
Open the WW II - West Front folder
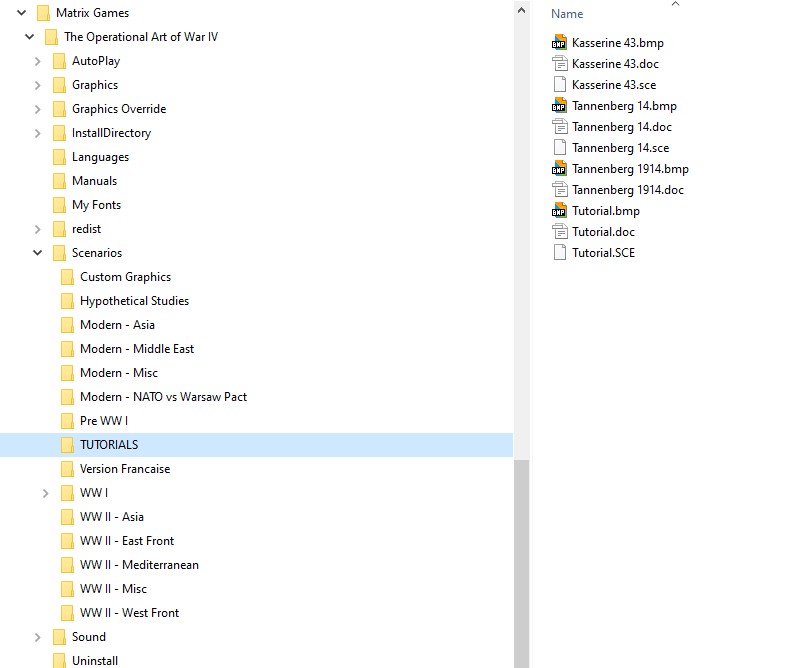[129, 613]
